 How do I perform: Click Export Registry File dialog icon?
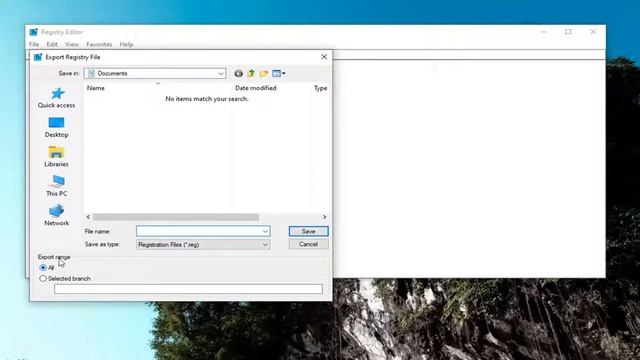38,57
